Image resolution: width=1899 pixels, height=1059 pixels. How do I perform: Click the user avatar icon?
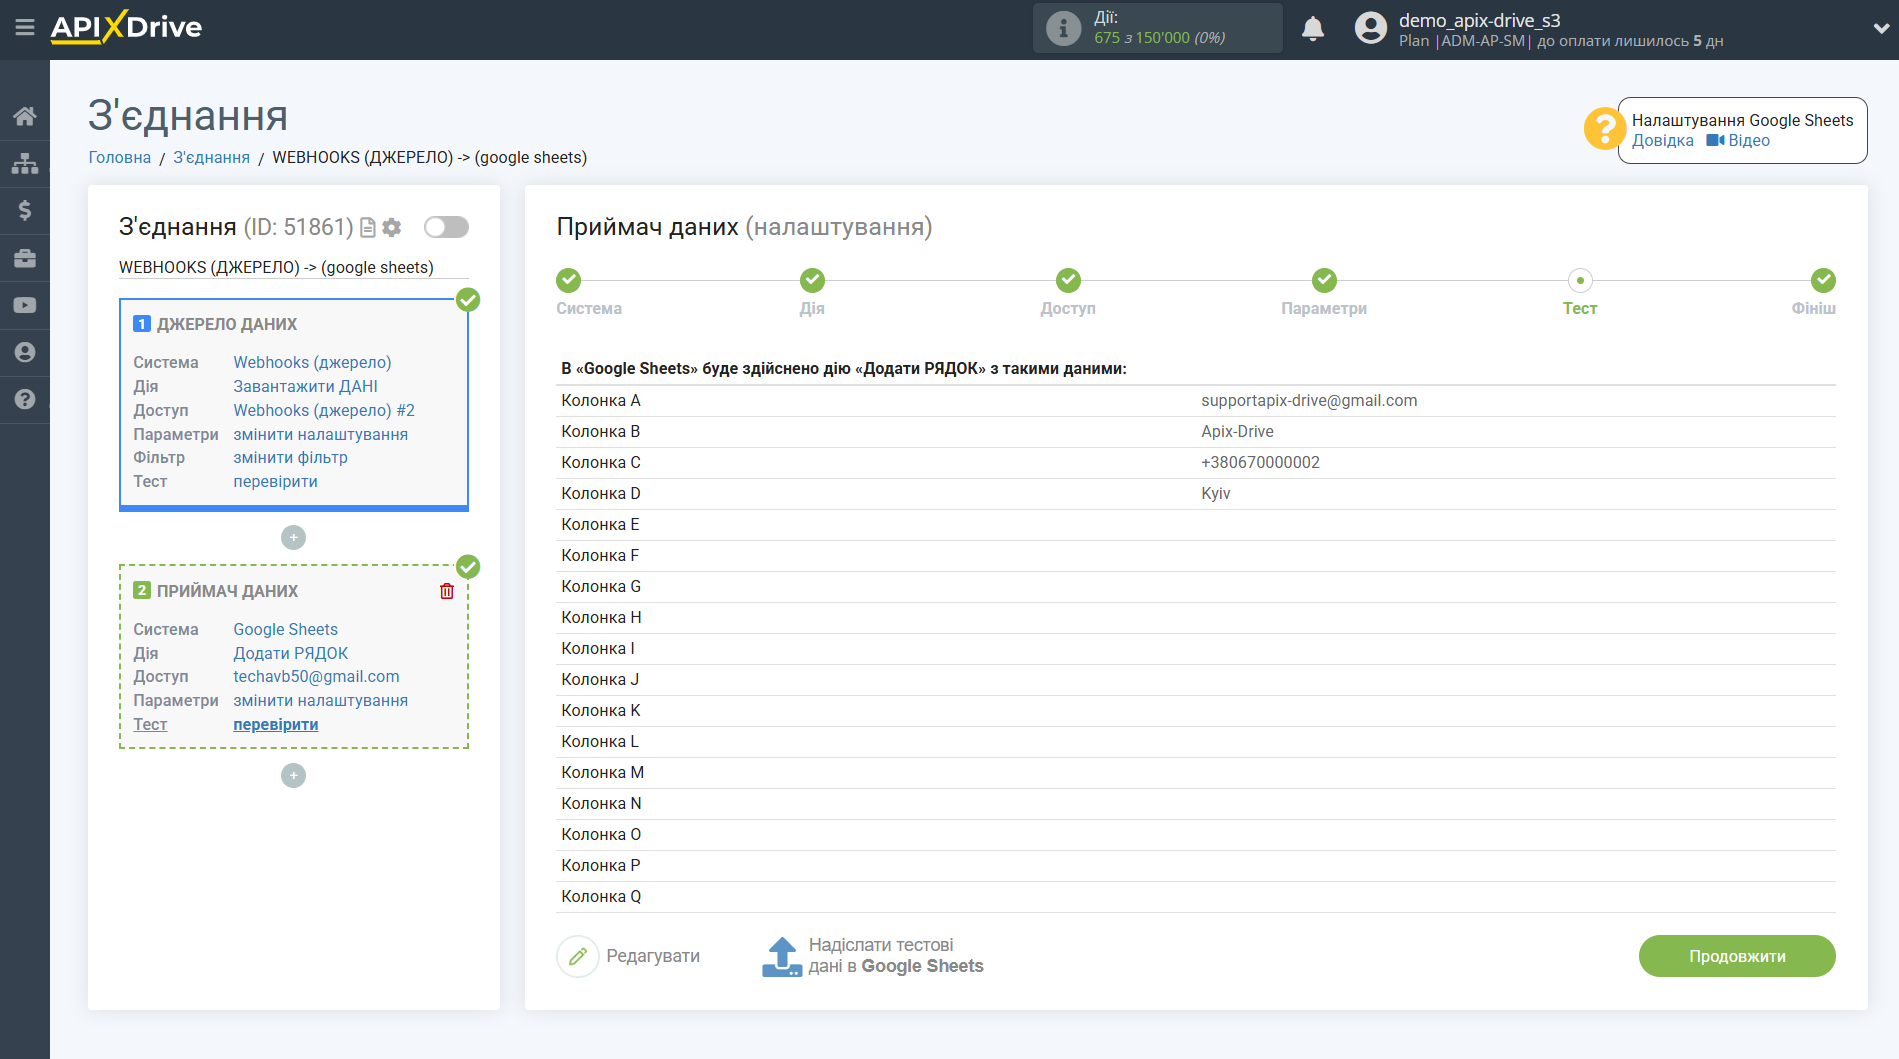point(1371,28)
